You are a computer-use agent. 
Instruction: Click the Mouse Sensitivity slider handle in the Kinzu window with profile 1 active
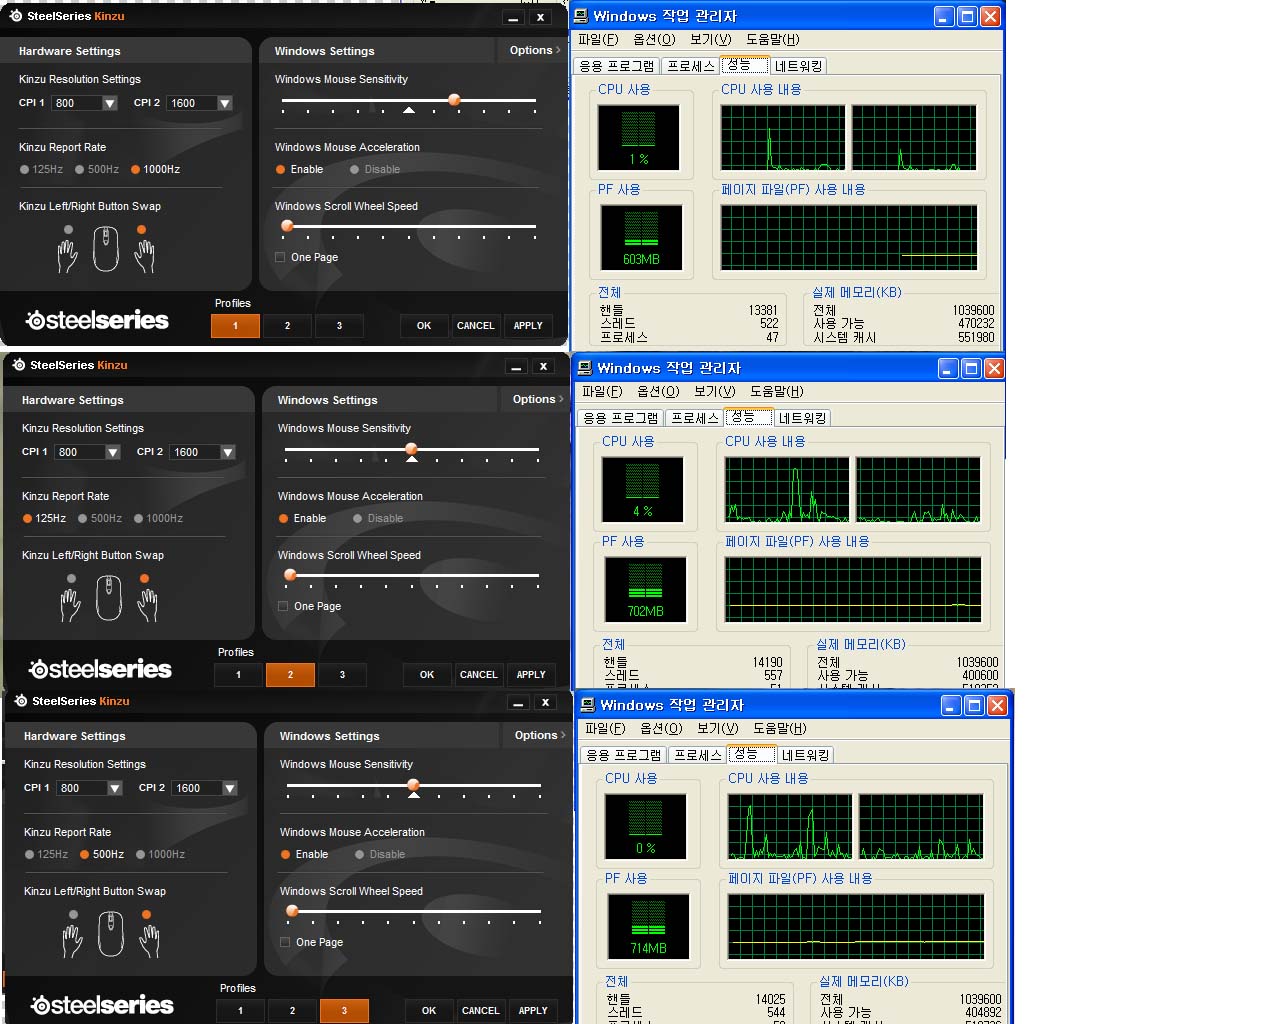pyautogui.click(x=454, y=100)
